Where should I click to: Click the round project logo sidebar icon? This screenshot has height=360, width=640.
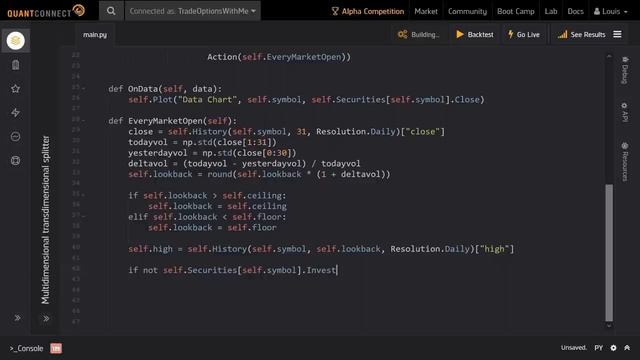click(x=16, y=40)
